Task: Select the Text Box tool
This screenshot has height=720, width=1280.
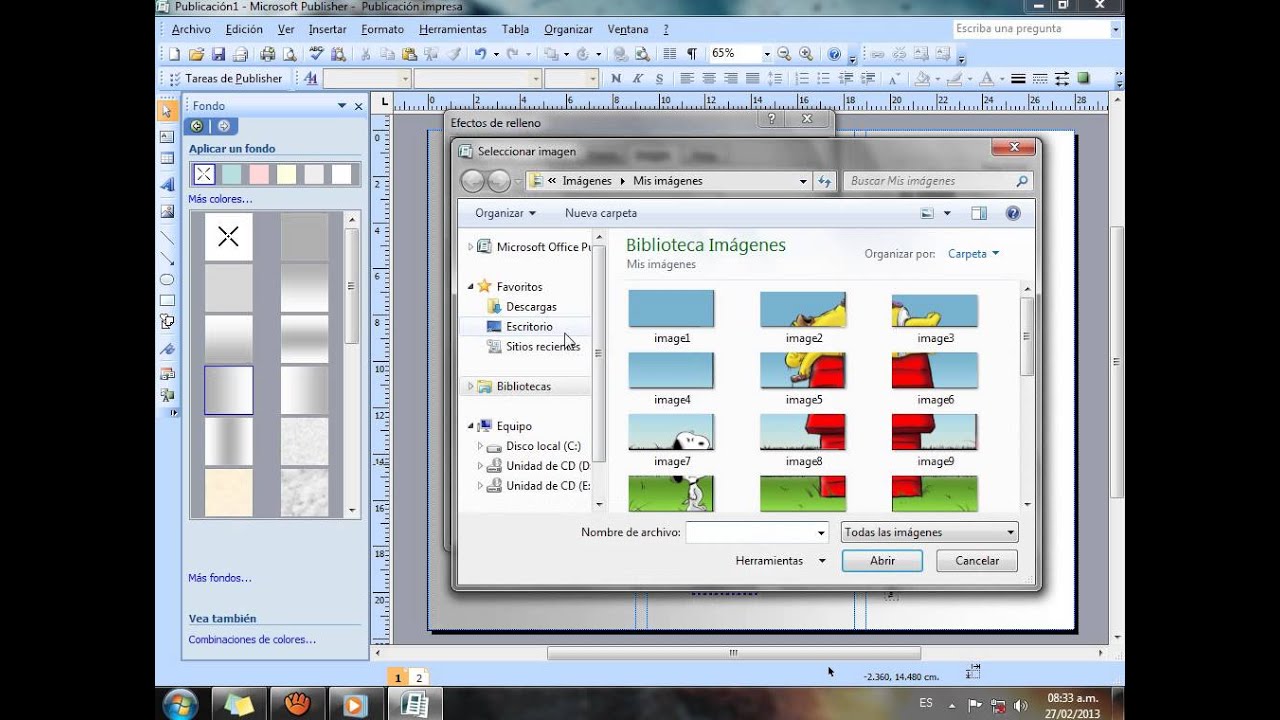Action: pyautogui.click(x=167, y=137)
